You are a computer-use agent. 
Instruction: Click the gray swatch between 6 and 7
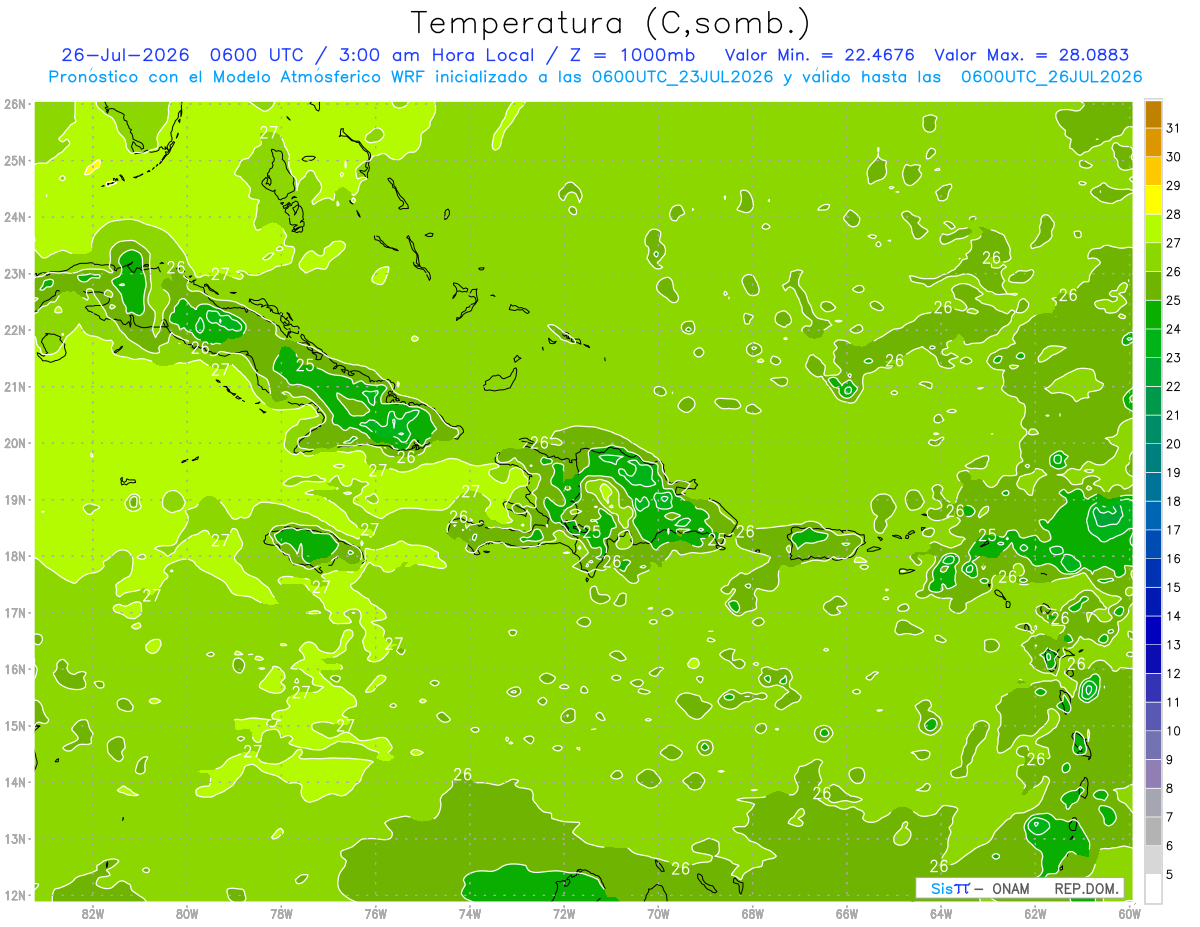tap(1153, 831)
